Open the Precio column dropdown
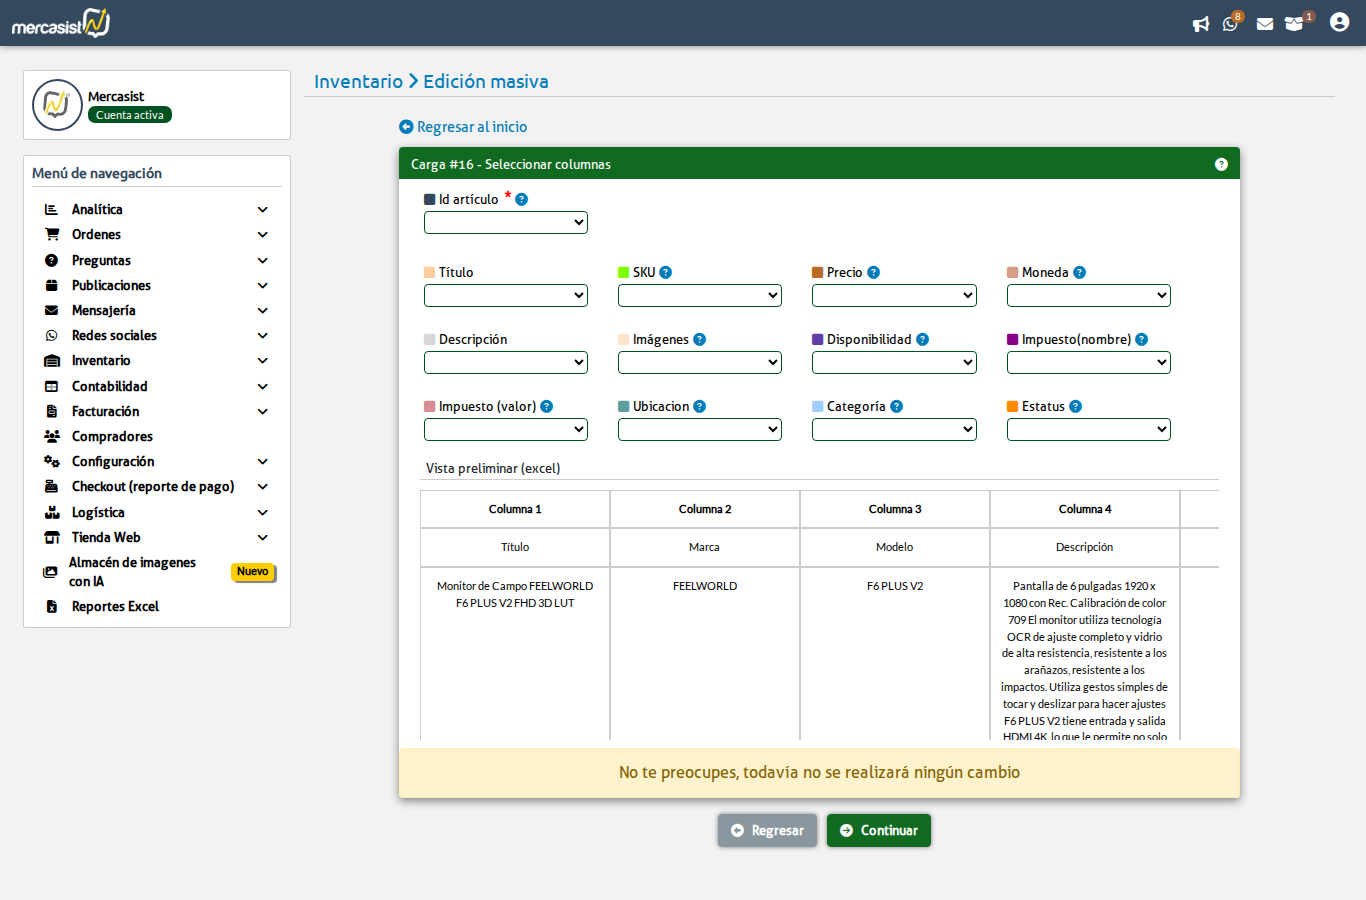Viewport: 1366px width, 900px height. 894,295
